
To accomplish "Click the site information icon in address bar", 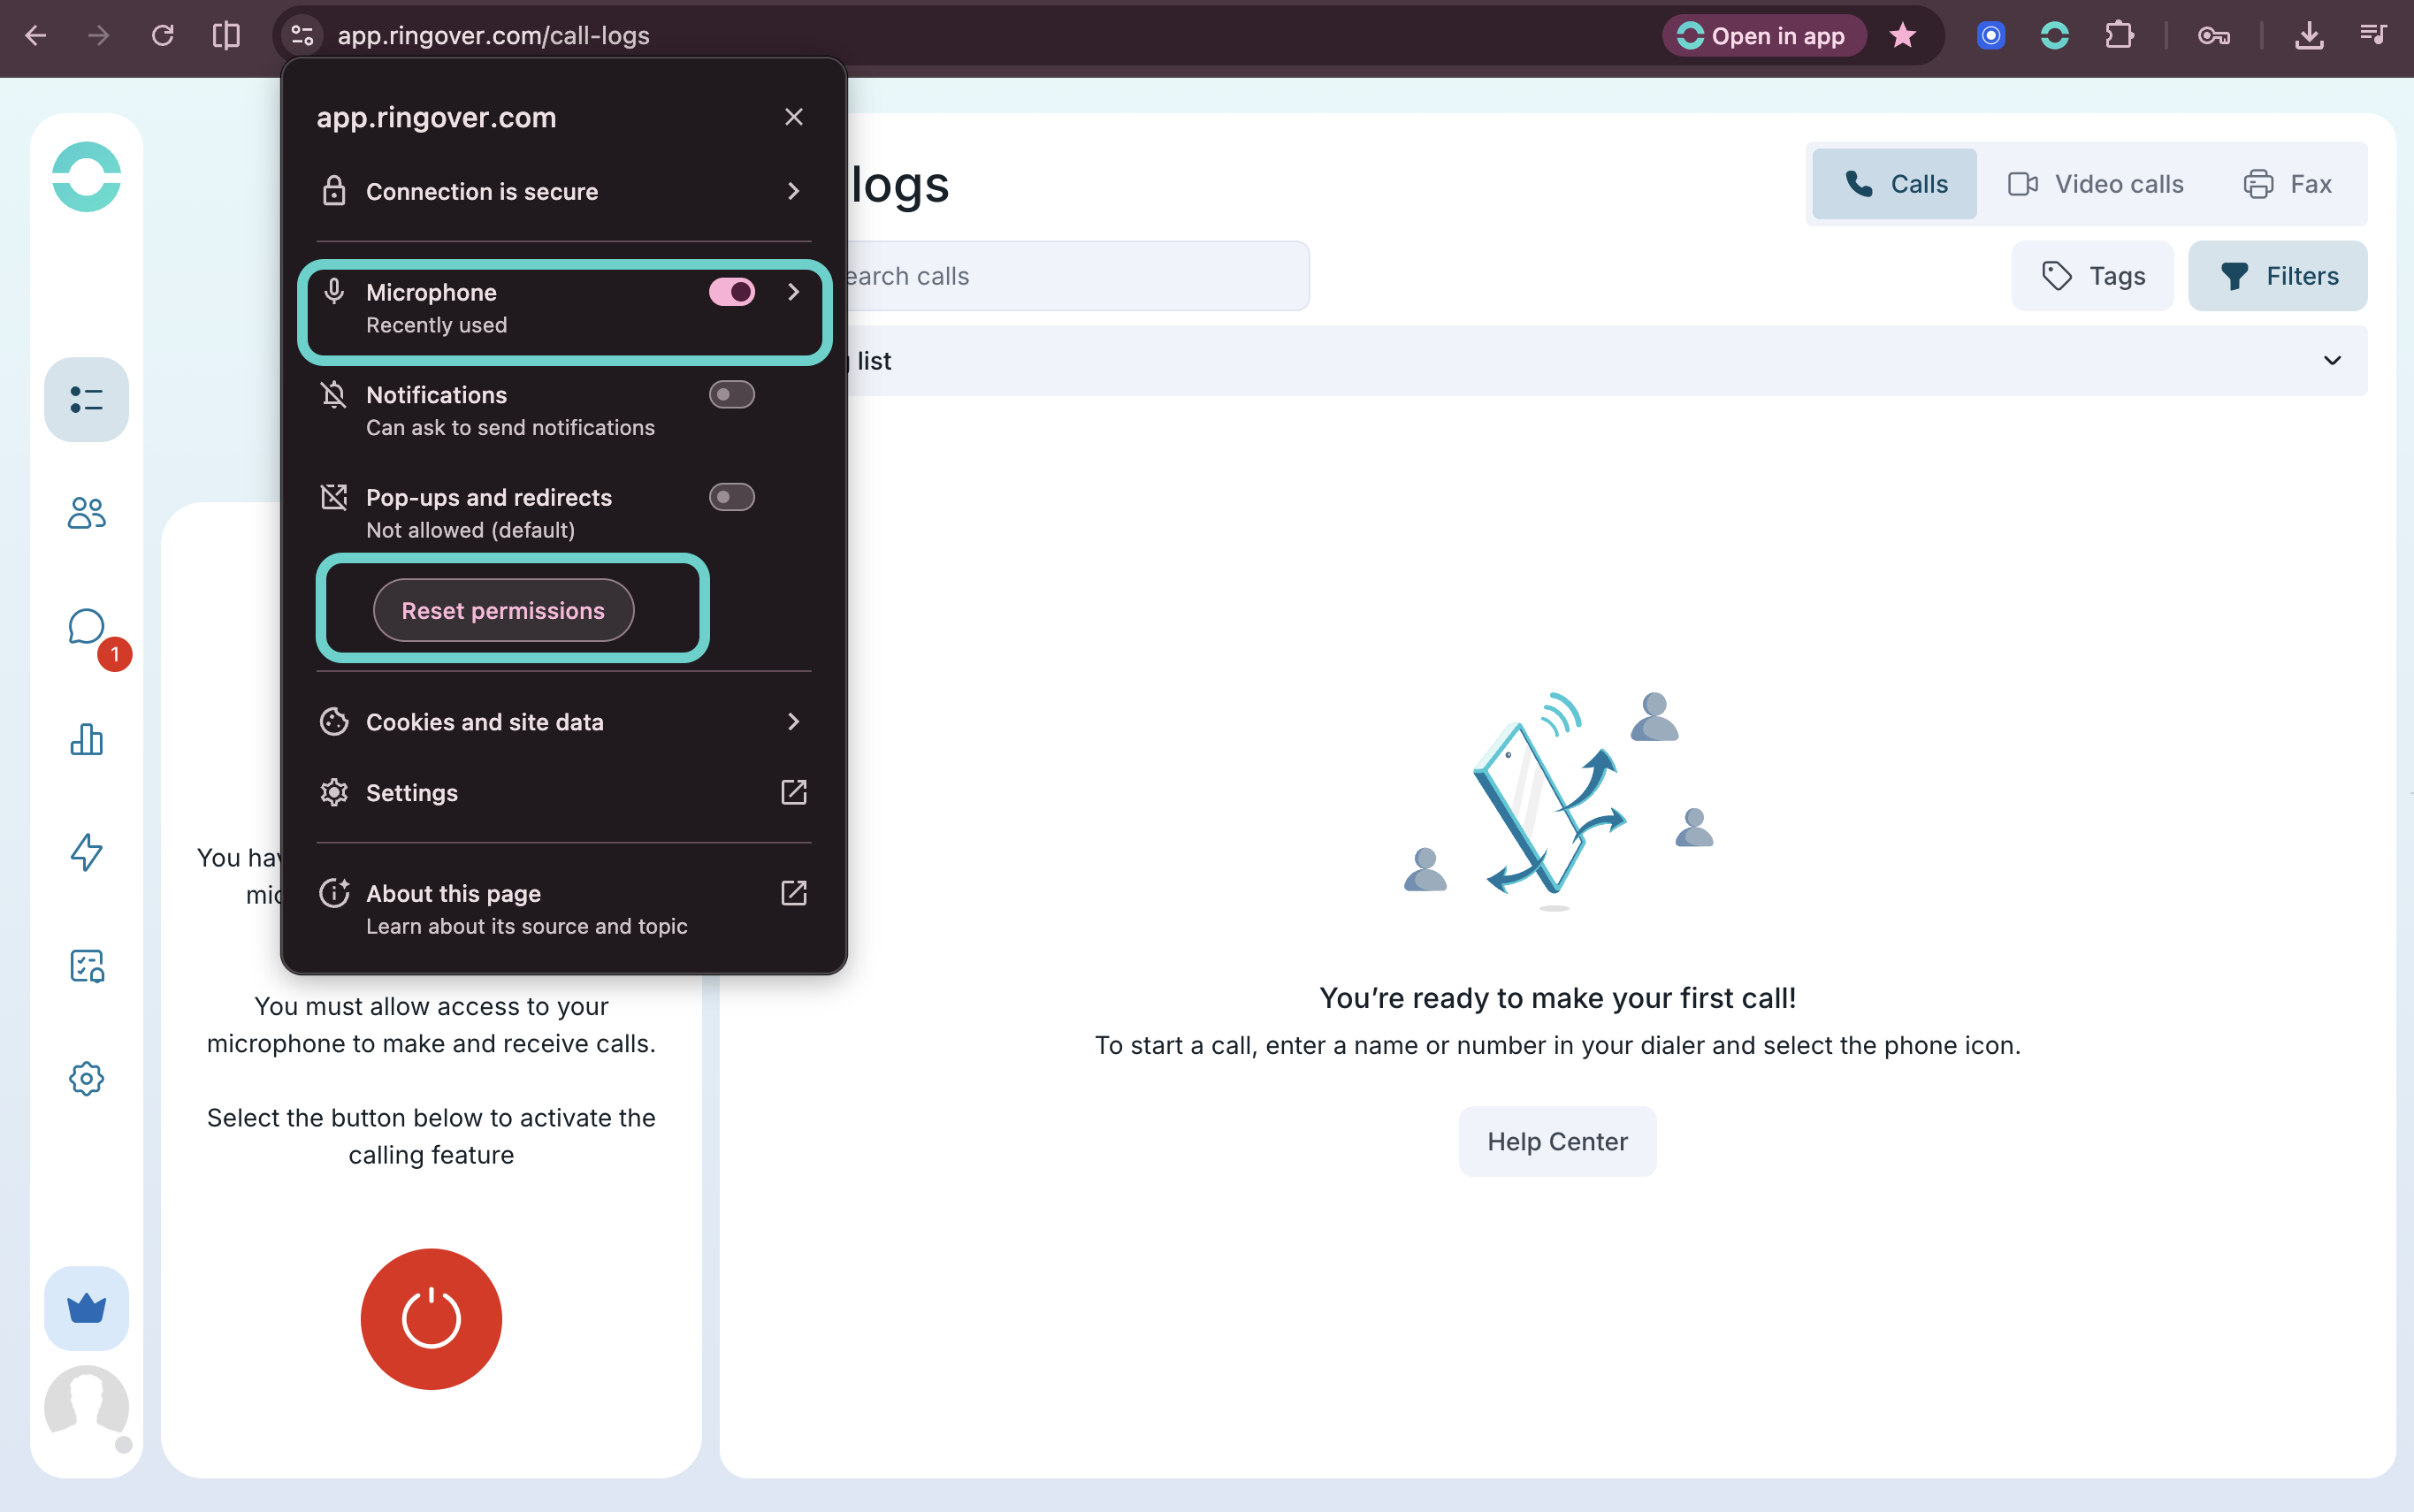I will tap(302, 36).
